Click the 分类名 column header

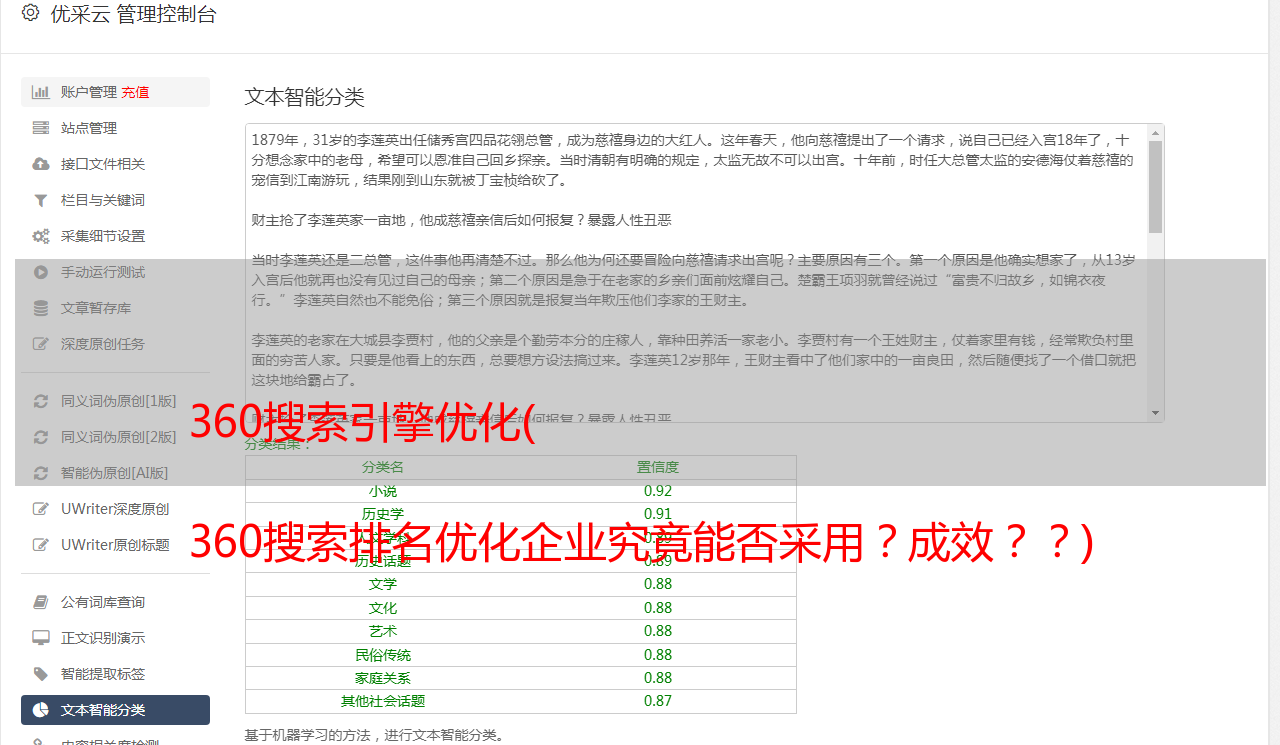383,467
